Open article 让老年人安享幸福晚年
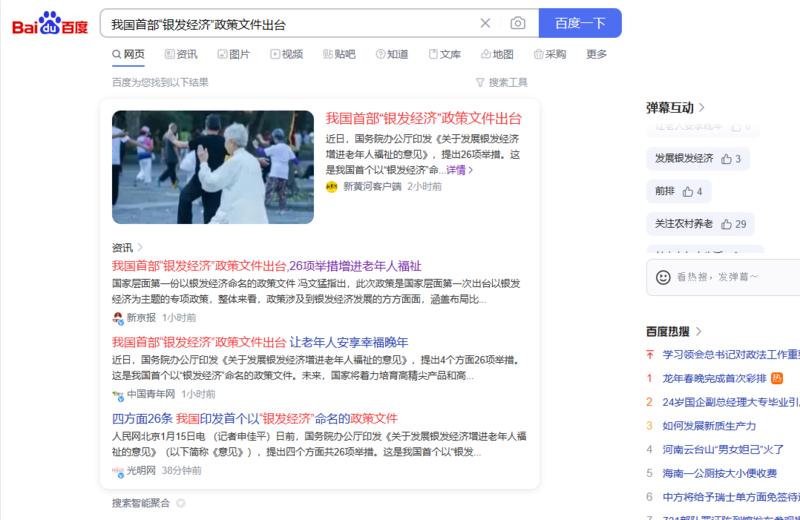 click(x=260, y=342)
